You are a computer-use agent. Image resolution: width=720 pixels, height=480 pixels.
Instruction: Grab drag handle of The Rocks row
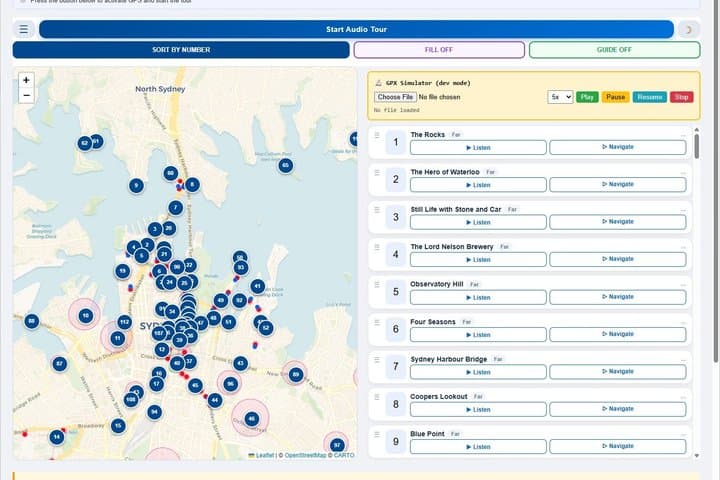tap(377, 135)
